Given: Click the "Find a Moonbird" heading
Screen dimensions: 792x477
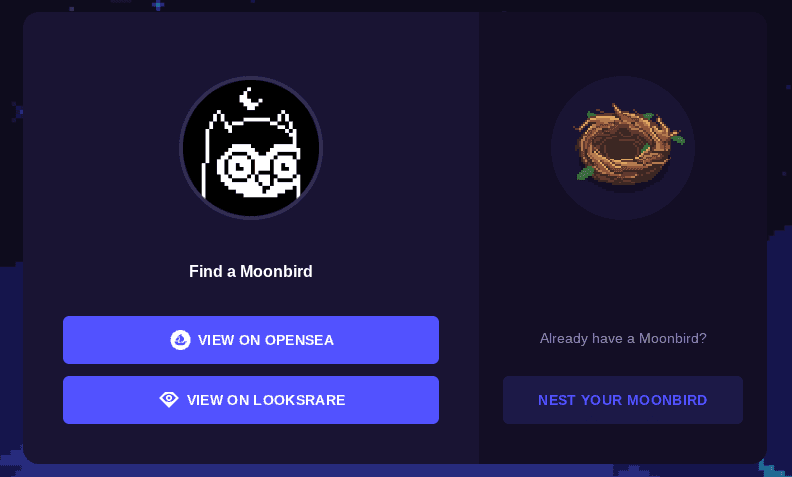Looking at the screenshot, I should tap(251, 271).
